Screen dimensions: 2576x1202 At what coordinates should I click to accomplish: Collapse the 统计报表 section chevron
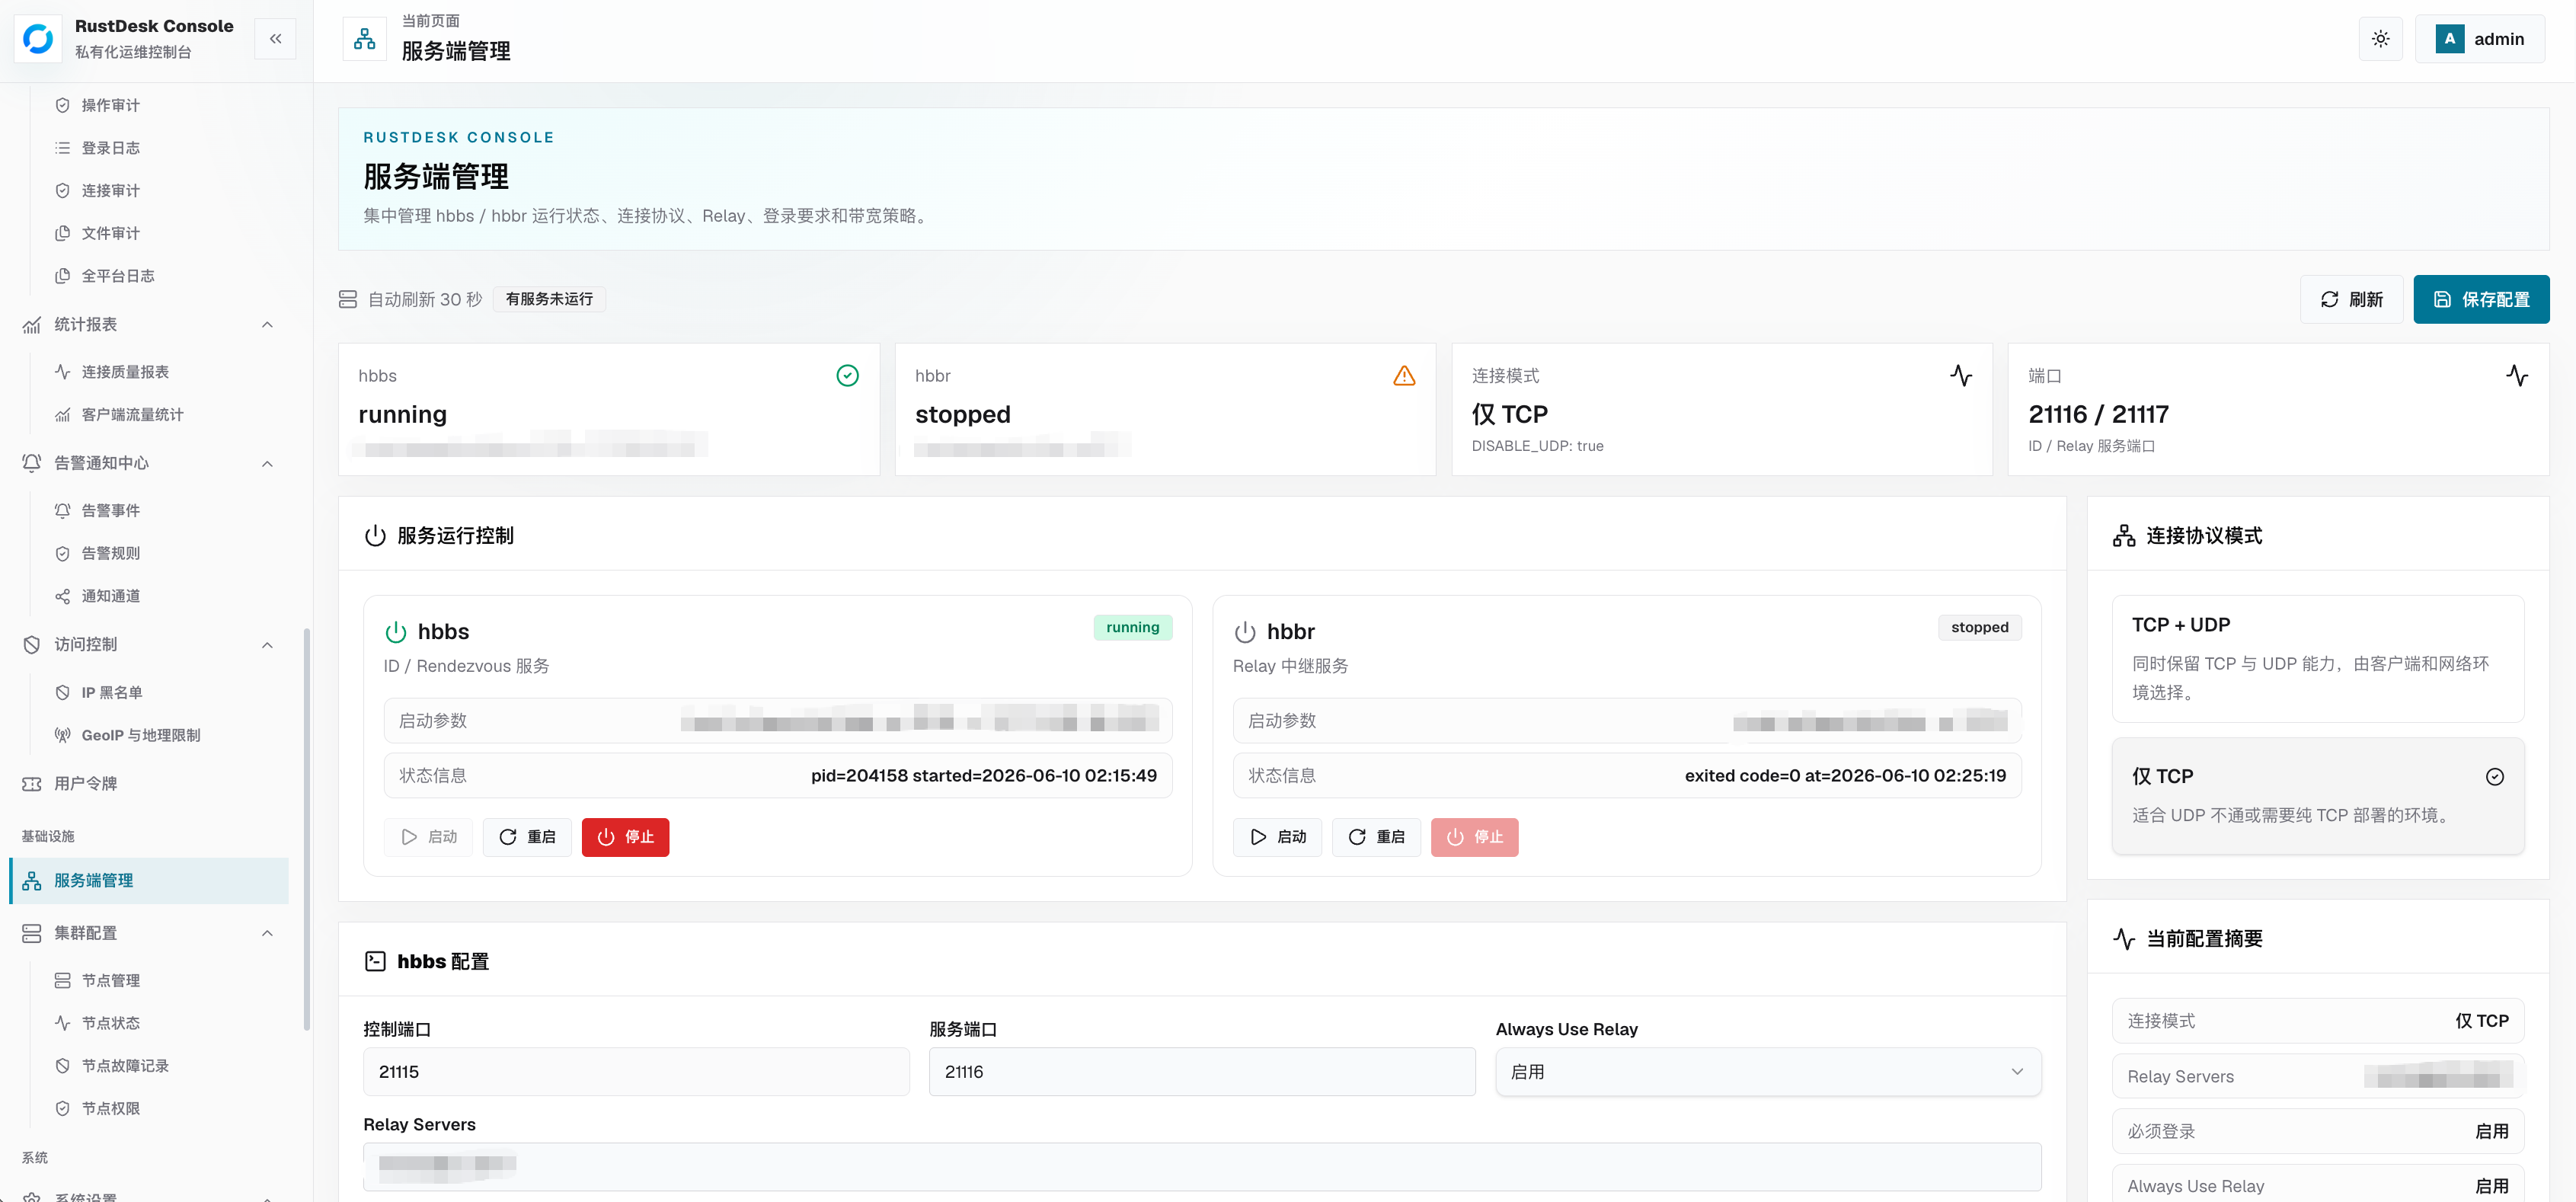click(x=267, y=325)
